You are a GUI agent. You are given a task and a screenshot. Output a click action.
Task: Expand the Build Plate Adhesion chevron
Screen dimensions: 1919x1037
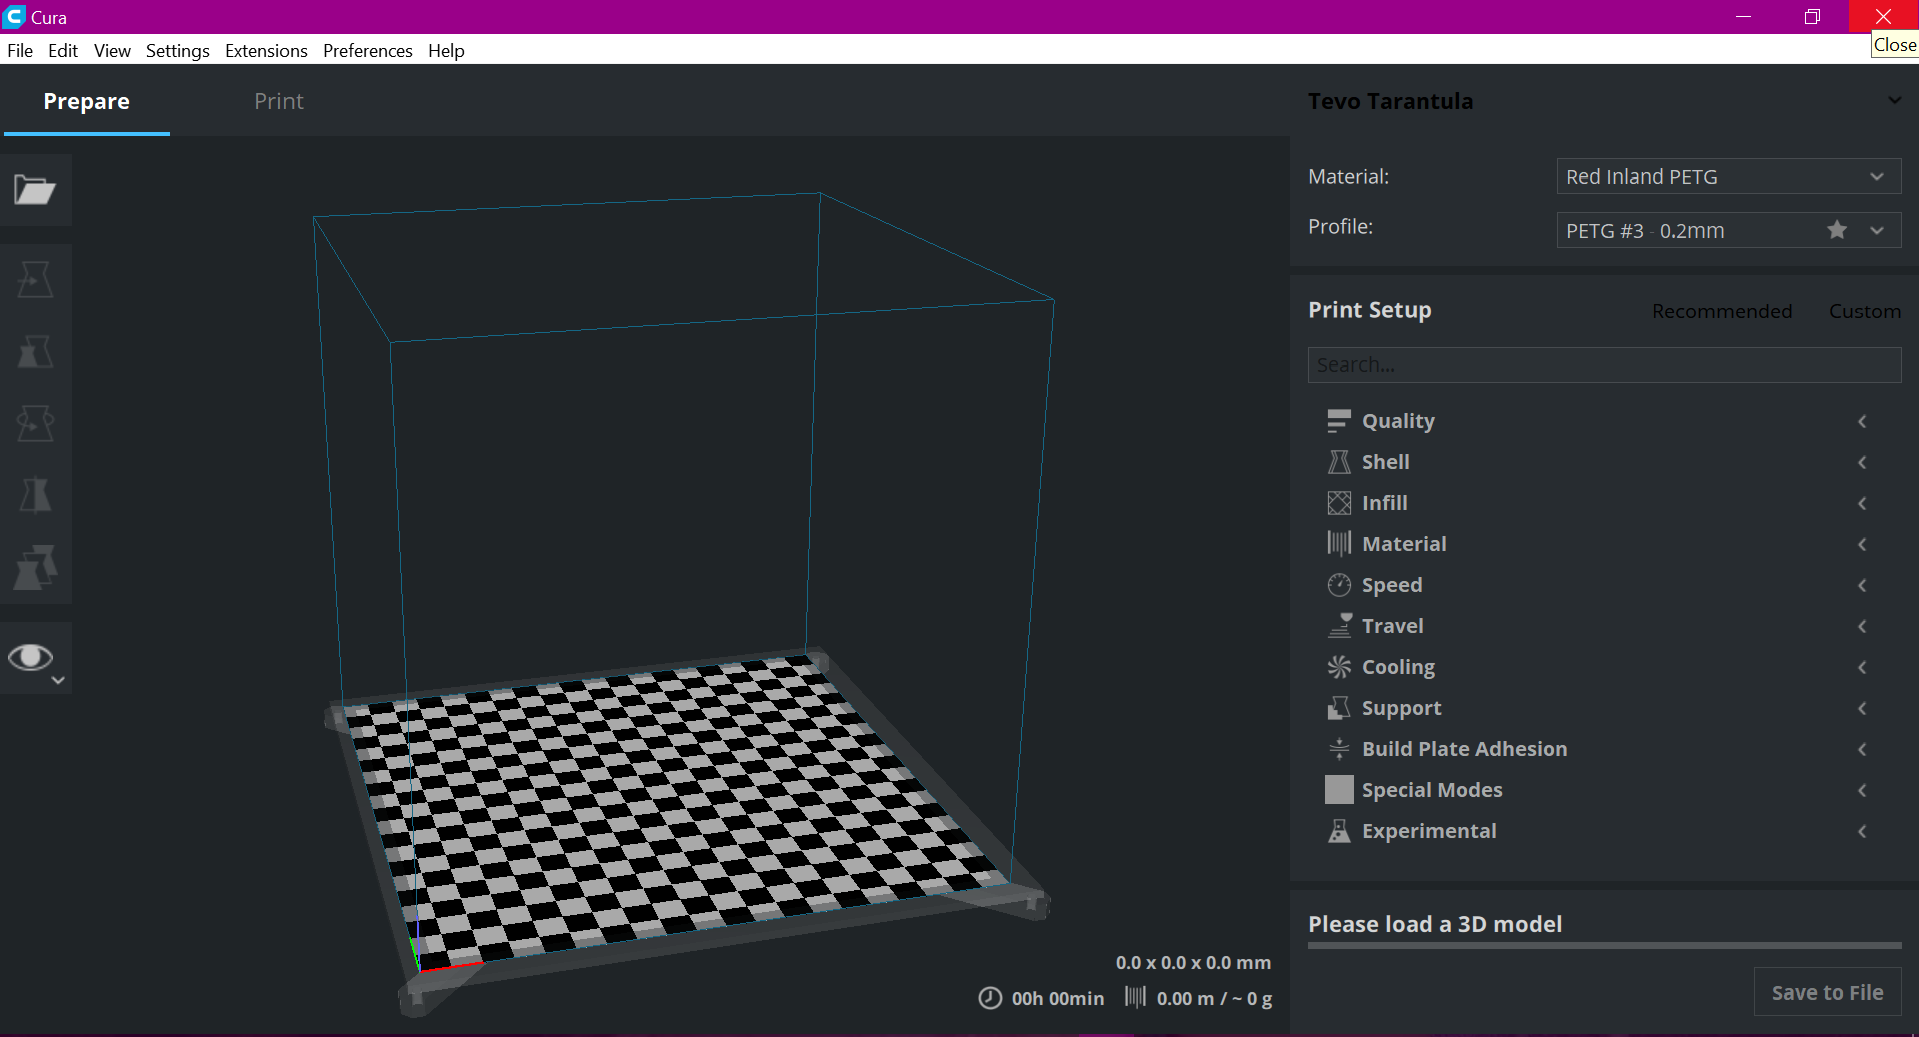[1862, 749]
